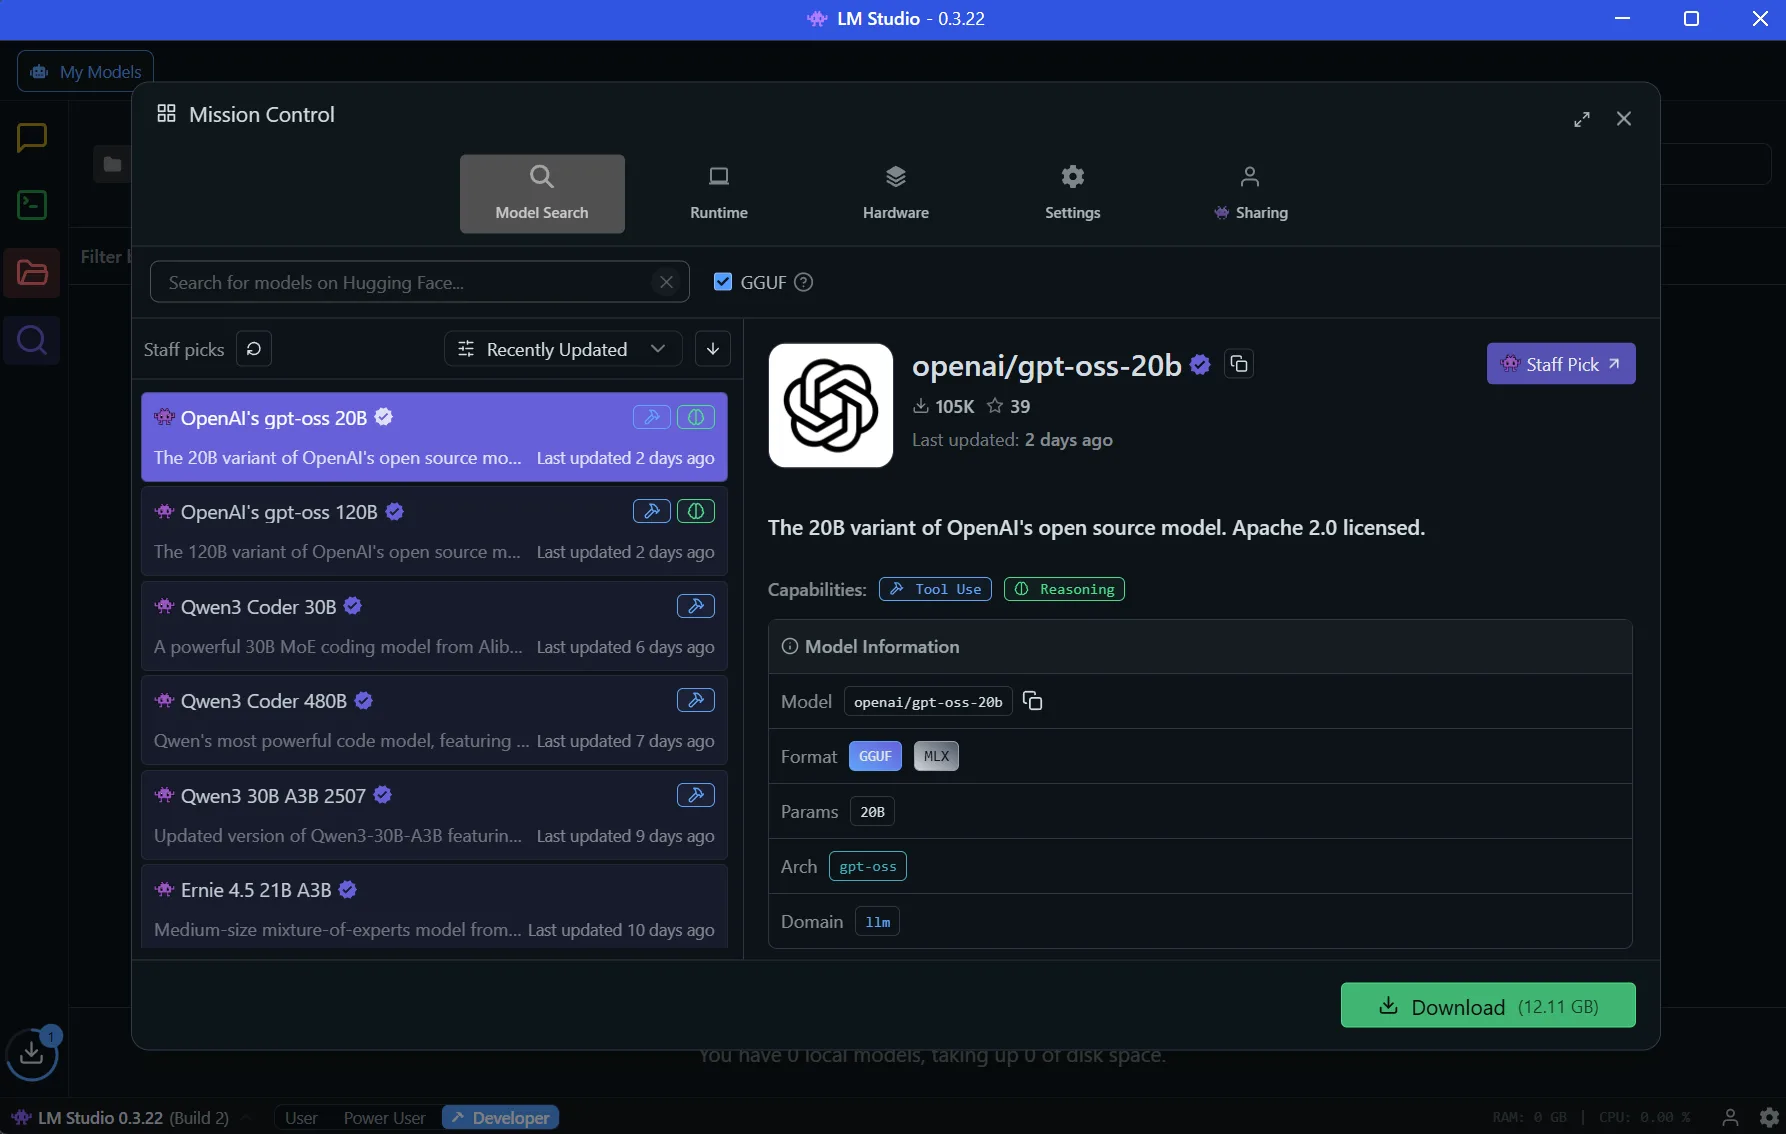Open the downloads panel icon with badge
The height and width of the screenshot is (1134, 1786).
click(x=32, y=1053)
